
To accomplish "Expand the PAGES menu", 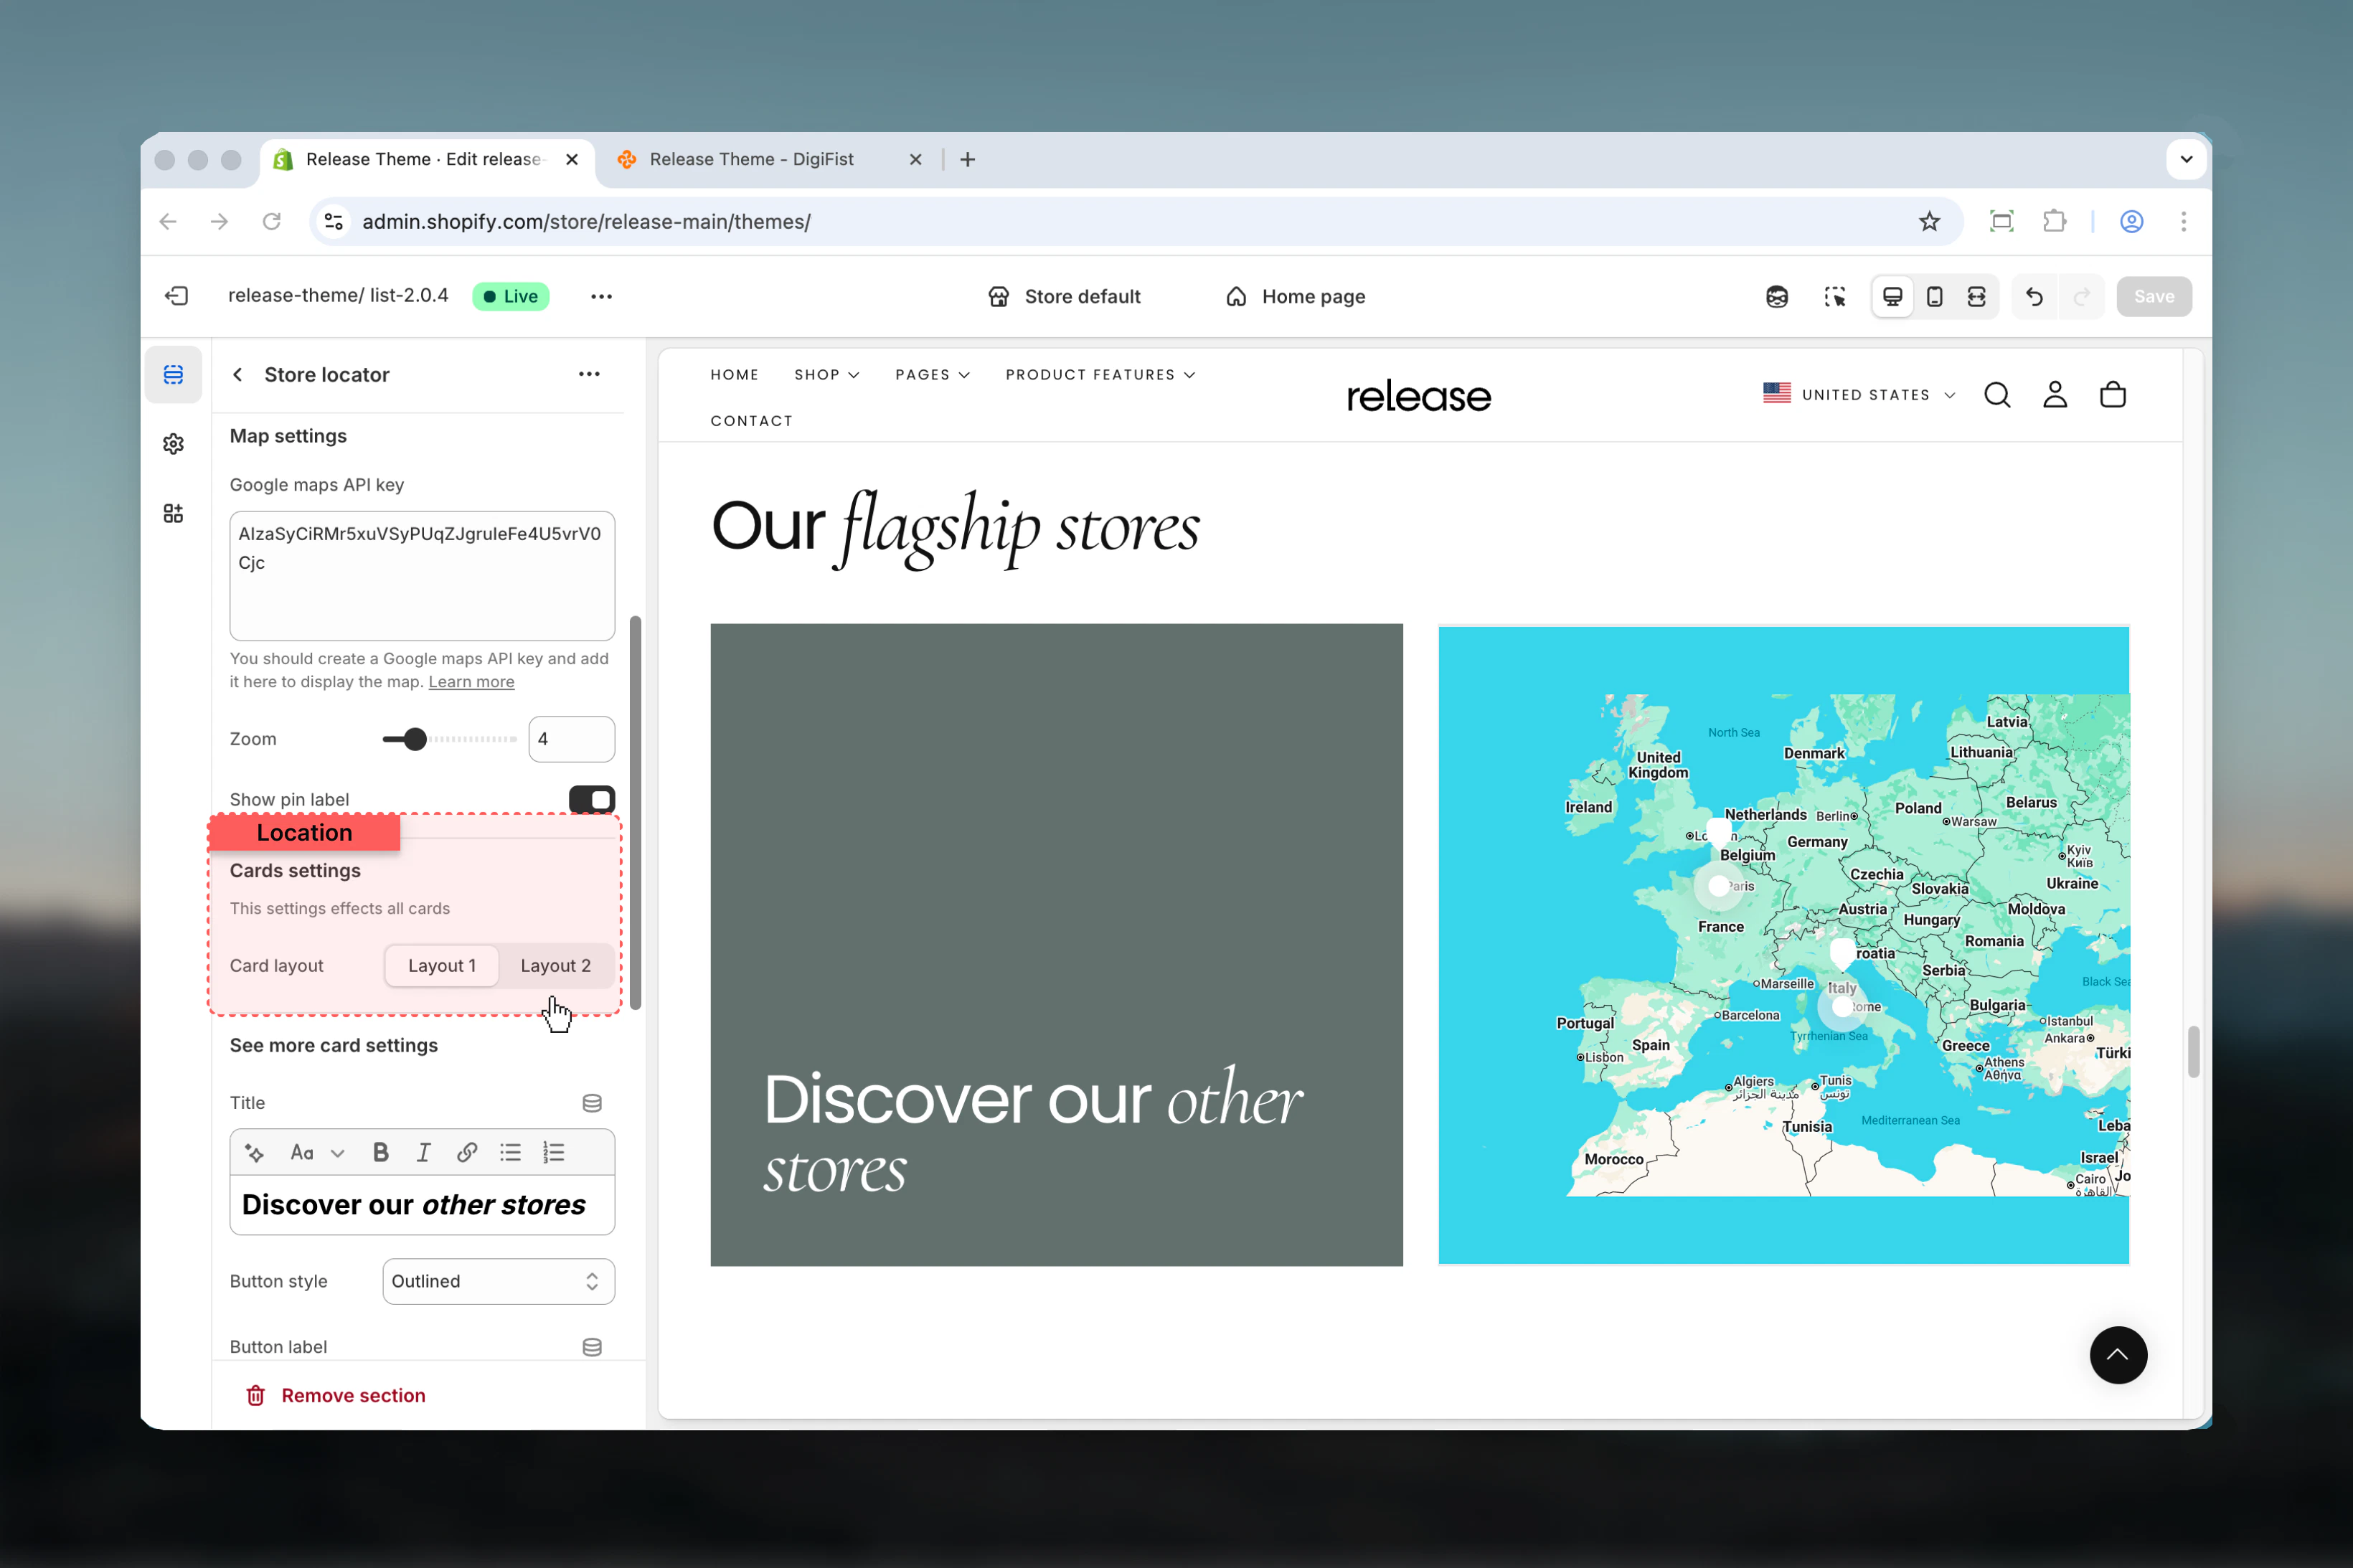I will tap(932, 375).
